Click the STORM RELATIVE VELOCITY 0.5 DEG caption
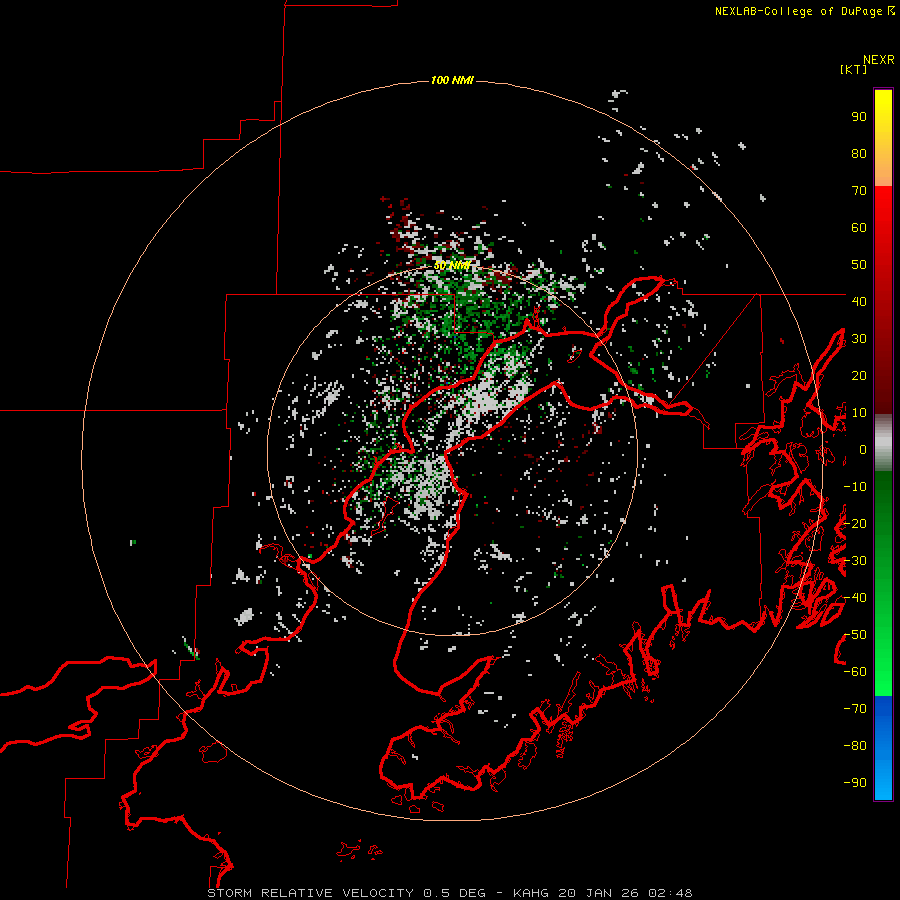The height and width of the screenshot is (900, 900). (x=347, y=893)
